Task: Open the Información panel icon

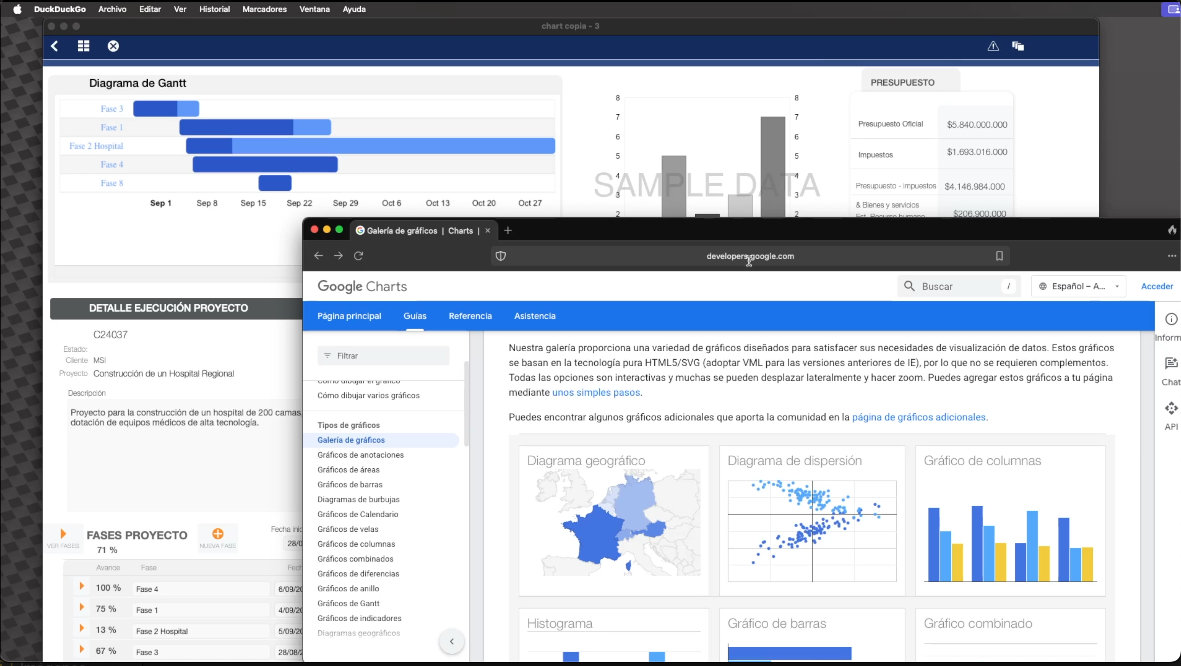Action: [1171, 319]
